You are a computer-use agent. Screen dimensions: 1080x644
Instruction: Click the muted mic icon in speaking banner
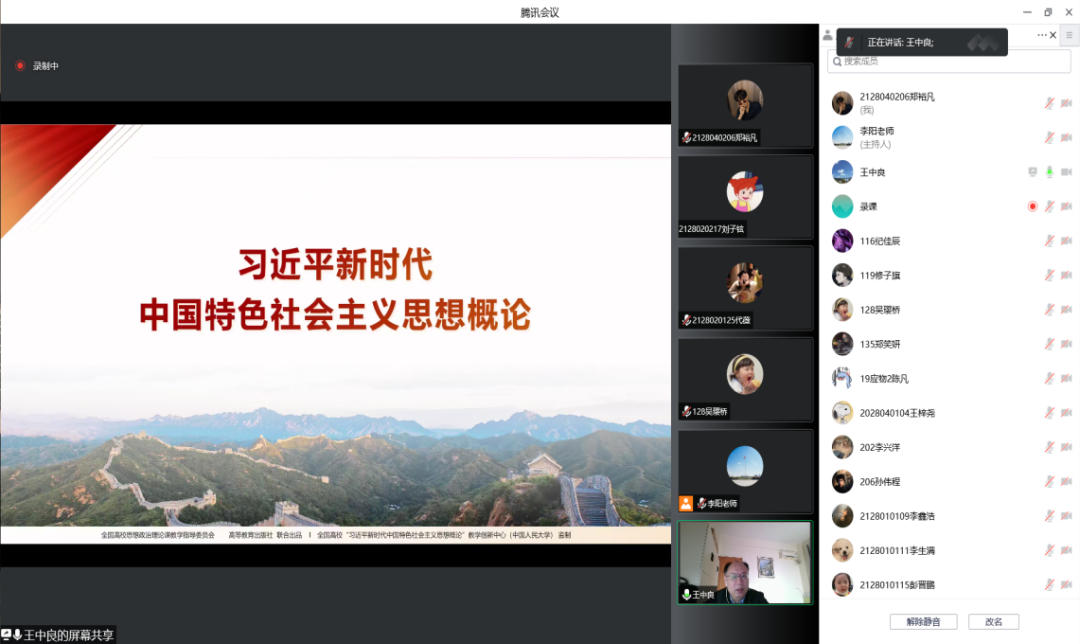(x=849, y=42)
